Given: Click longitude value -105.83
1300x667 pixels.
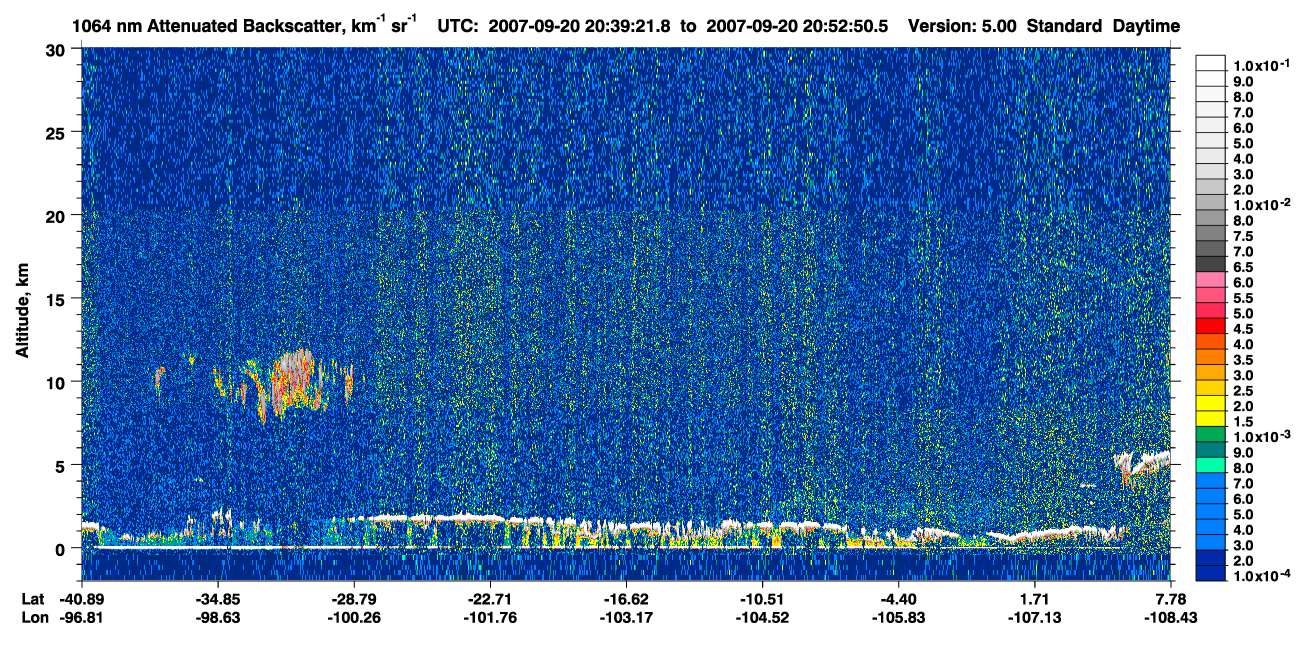Looking at the screenshot, I should click(x=898, y=617).
